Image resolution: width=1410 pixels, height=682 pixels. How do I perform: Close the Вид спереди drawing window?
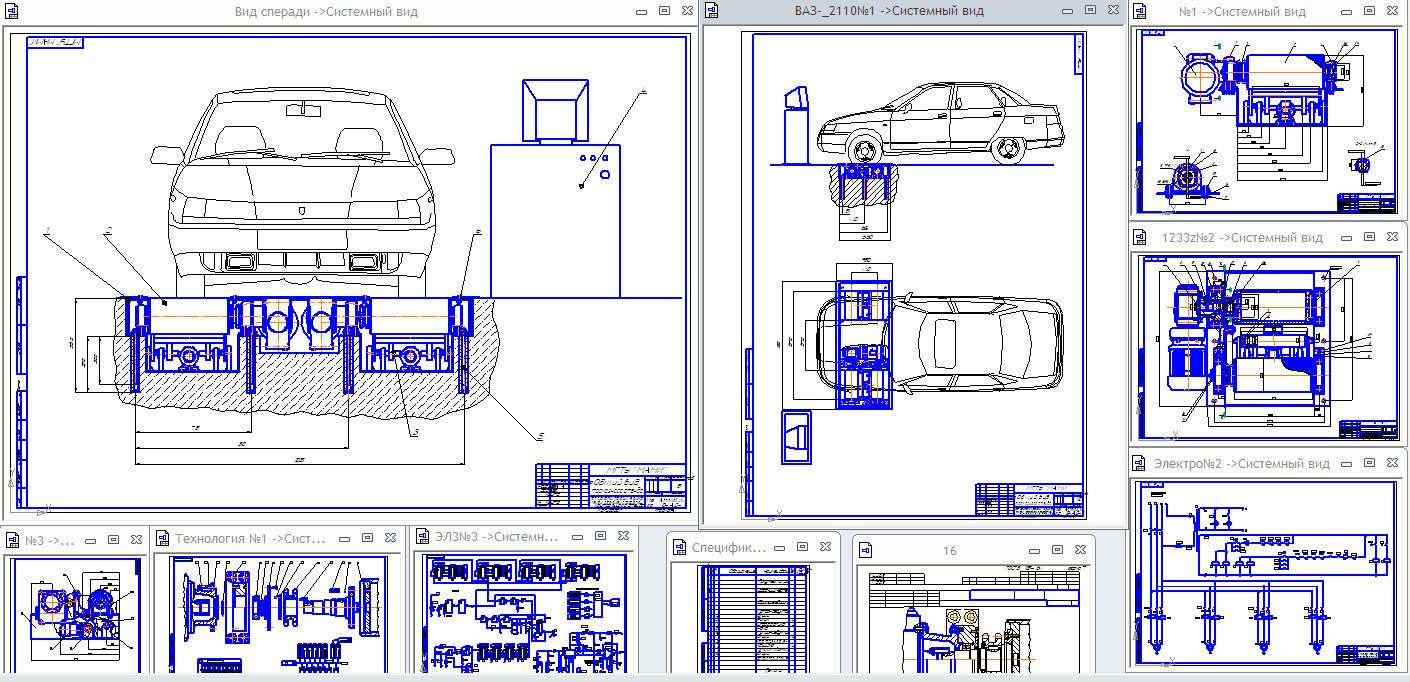[688, 10]
